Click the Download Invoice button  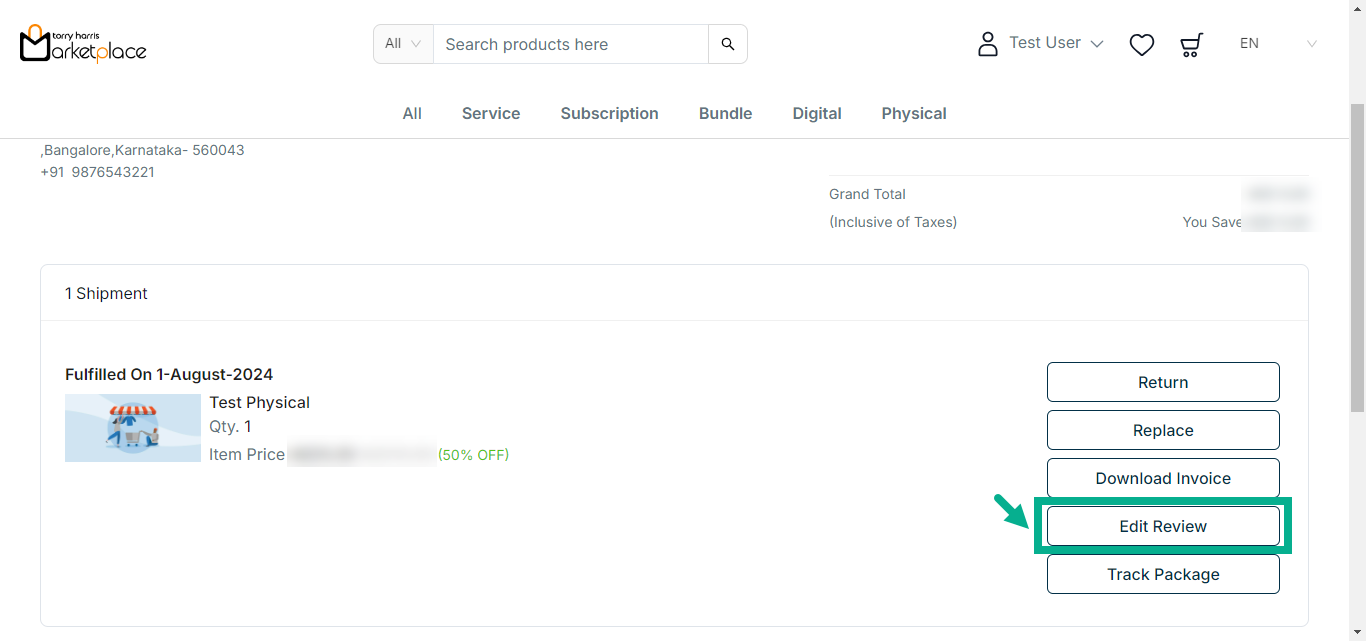coord(1163,478)
